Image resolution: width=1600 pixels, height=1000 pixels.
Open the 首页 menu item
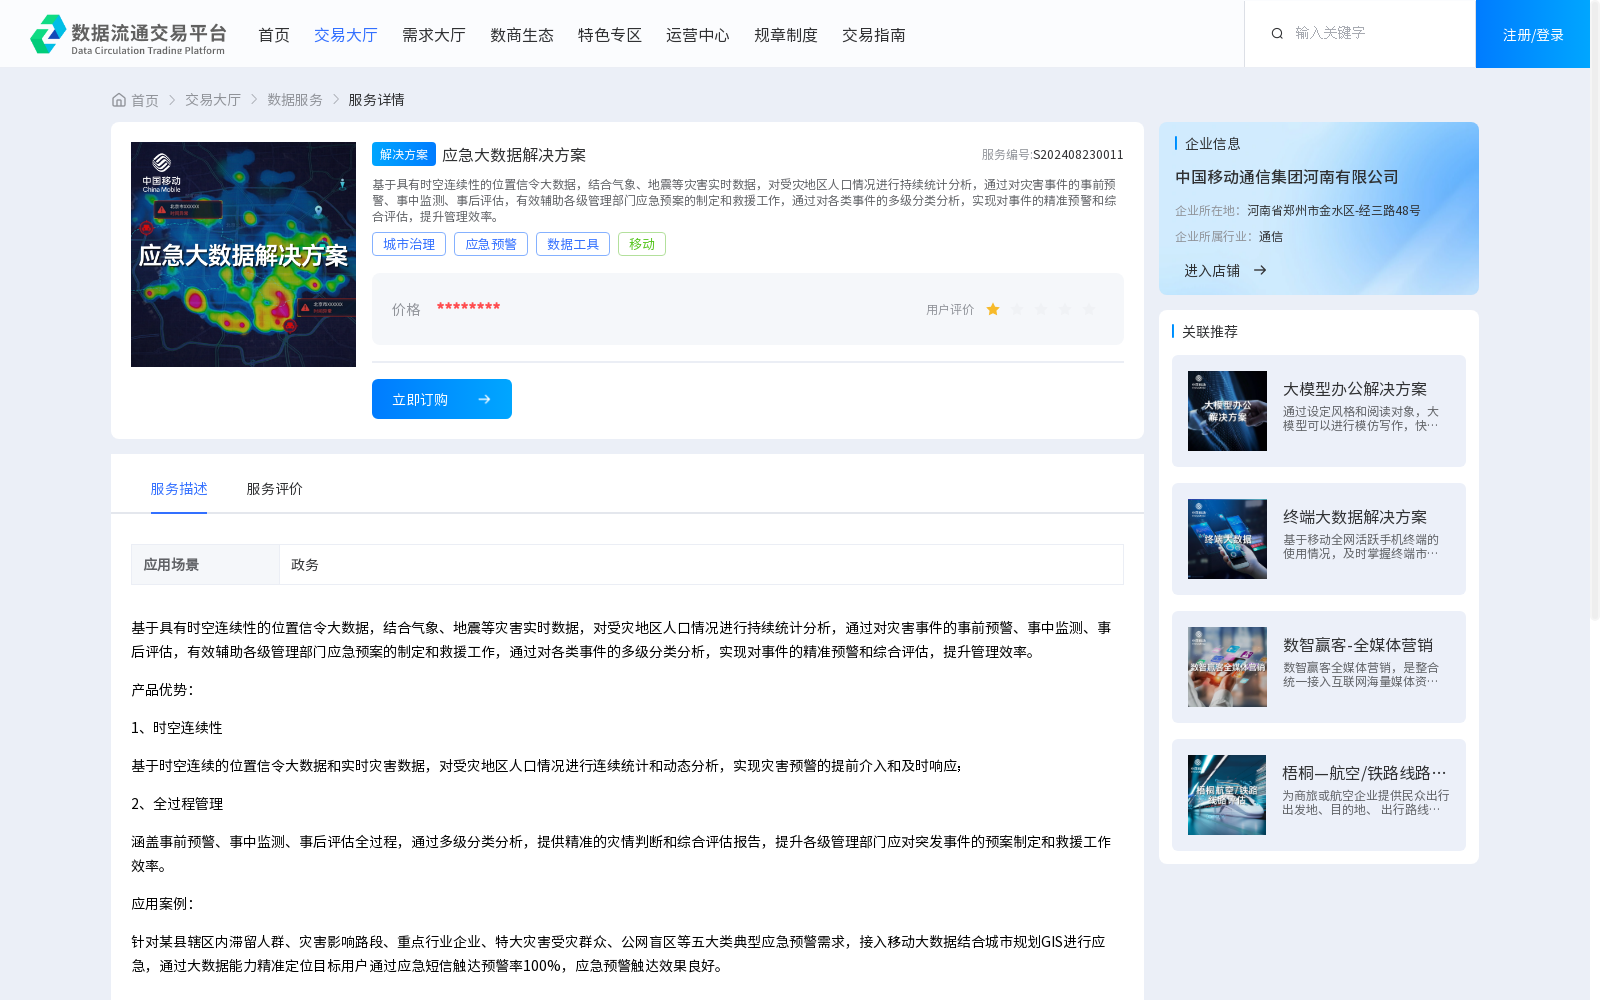[274, 35]
